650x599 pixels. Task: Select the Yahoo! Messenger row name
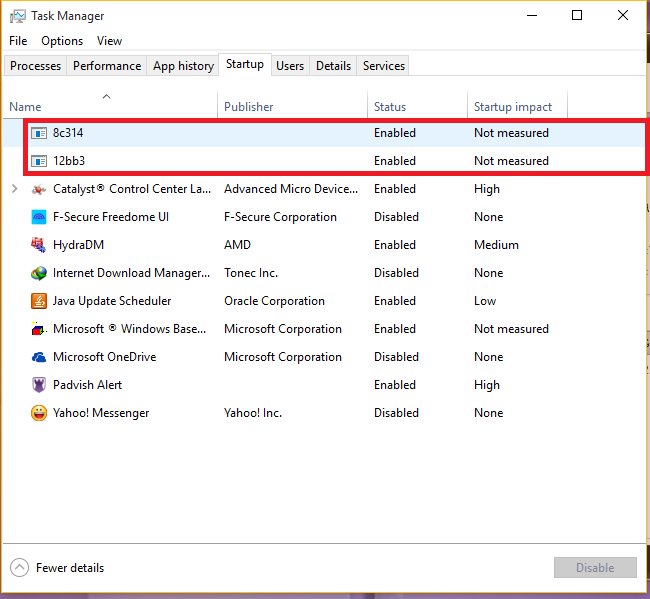point(101,413)
